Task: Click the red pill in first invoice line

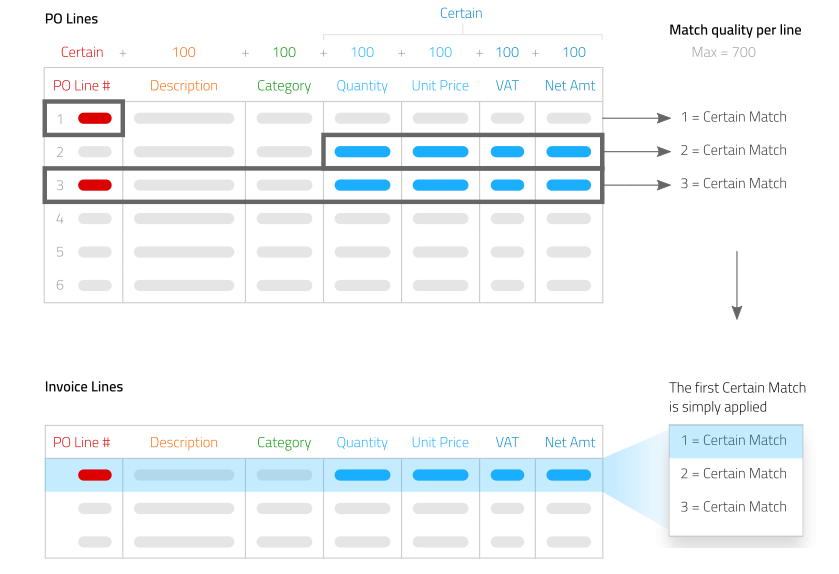Action: (x=95, y=475)
